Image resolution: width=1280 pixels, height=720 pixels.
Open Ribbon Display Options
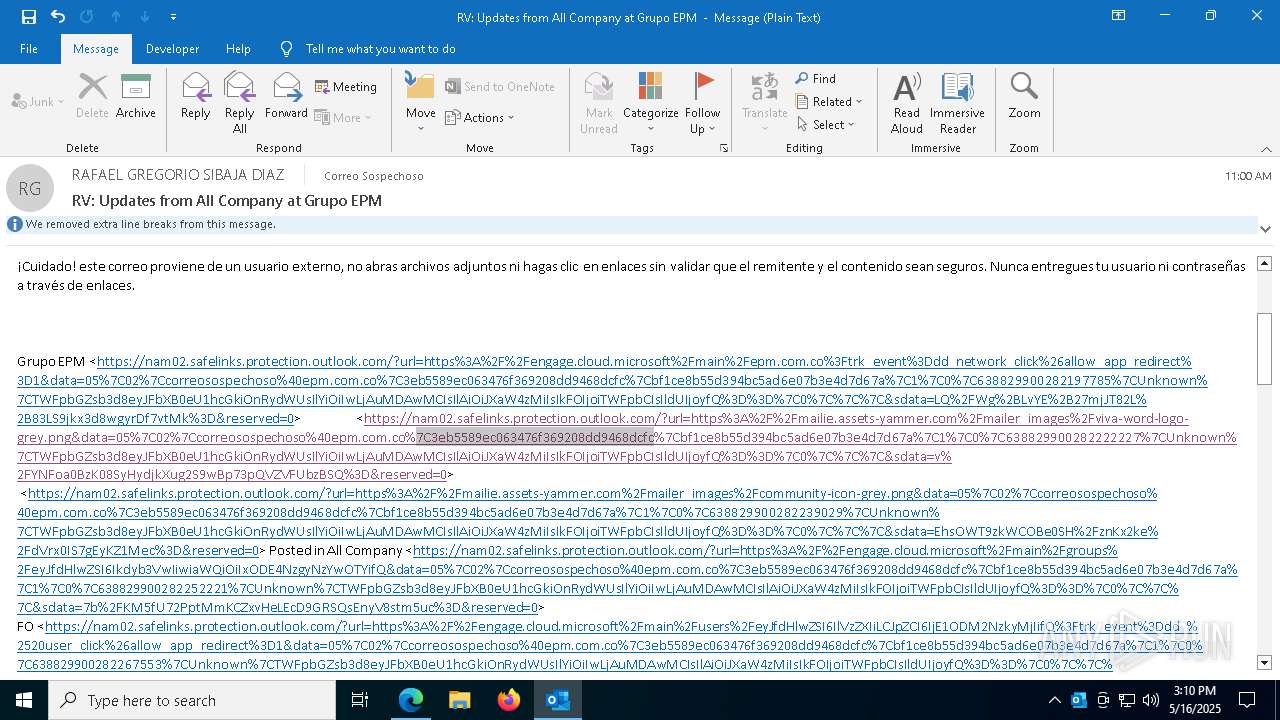(x=1119, y=16)
